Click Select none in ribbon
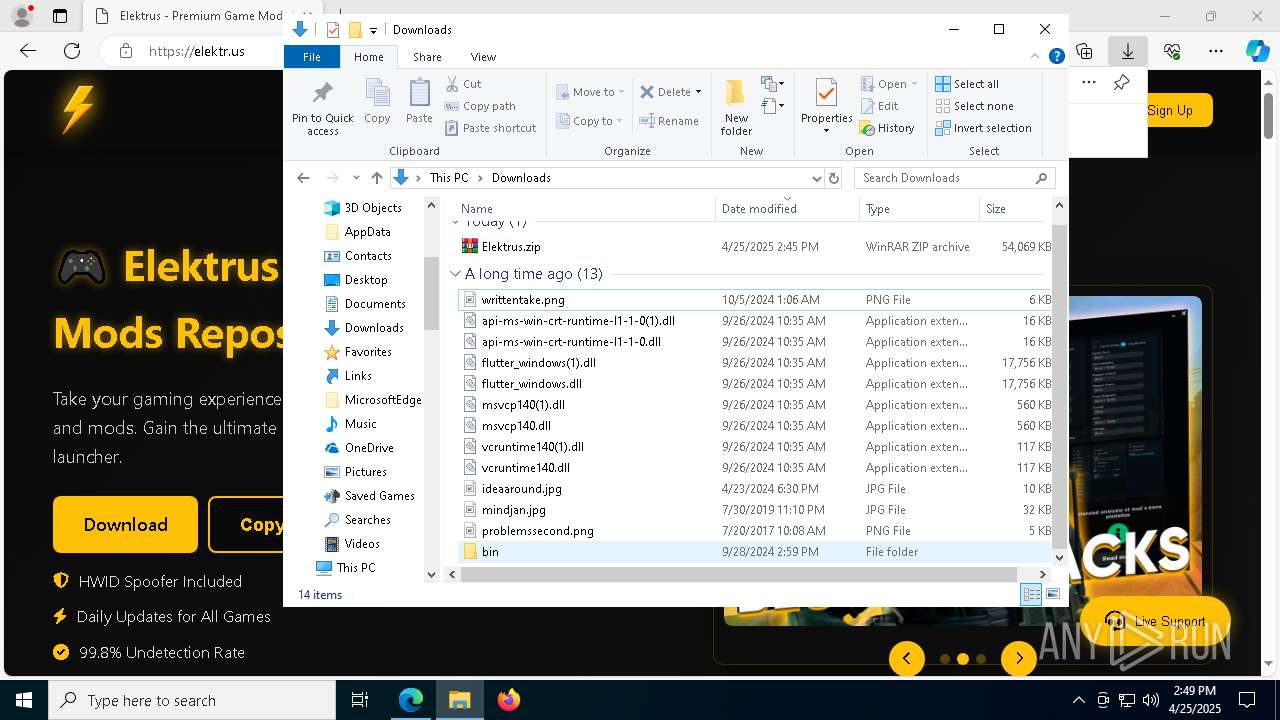Viewport: 1280px width, 720px height. point(974,106)
